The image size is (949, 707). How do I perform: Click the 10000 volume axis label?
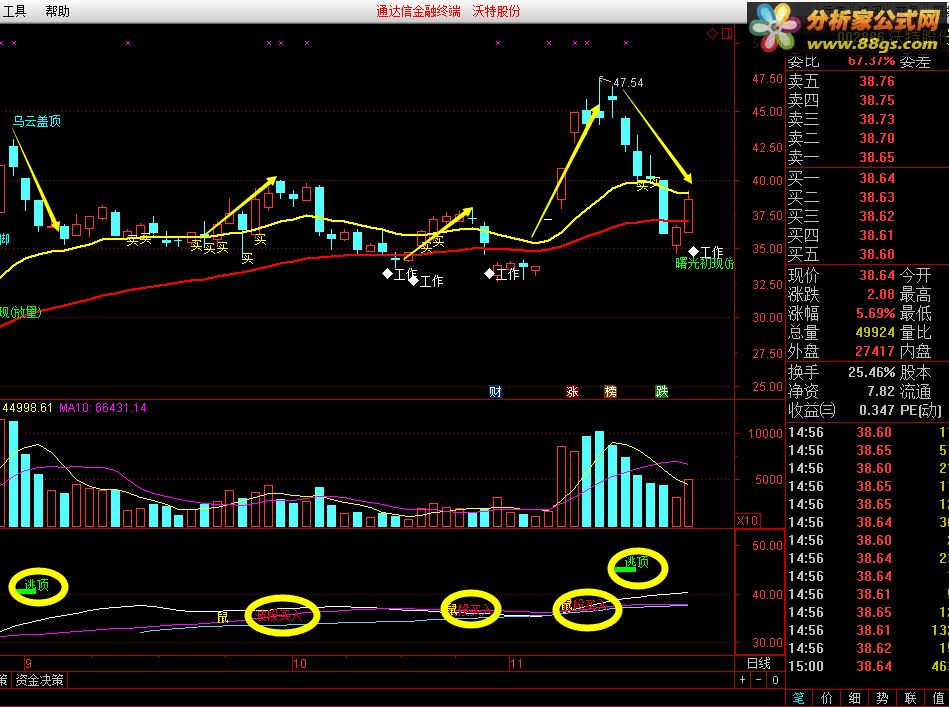(765, 433)
